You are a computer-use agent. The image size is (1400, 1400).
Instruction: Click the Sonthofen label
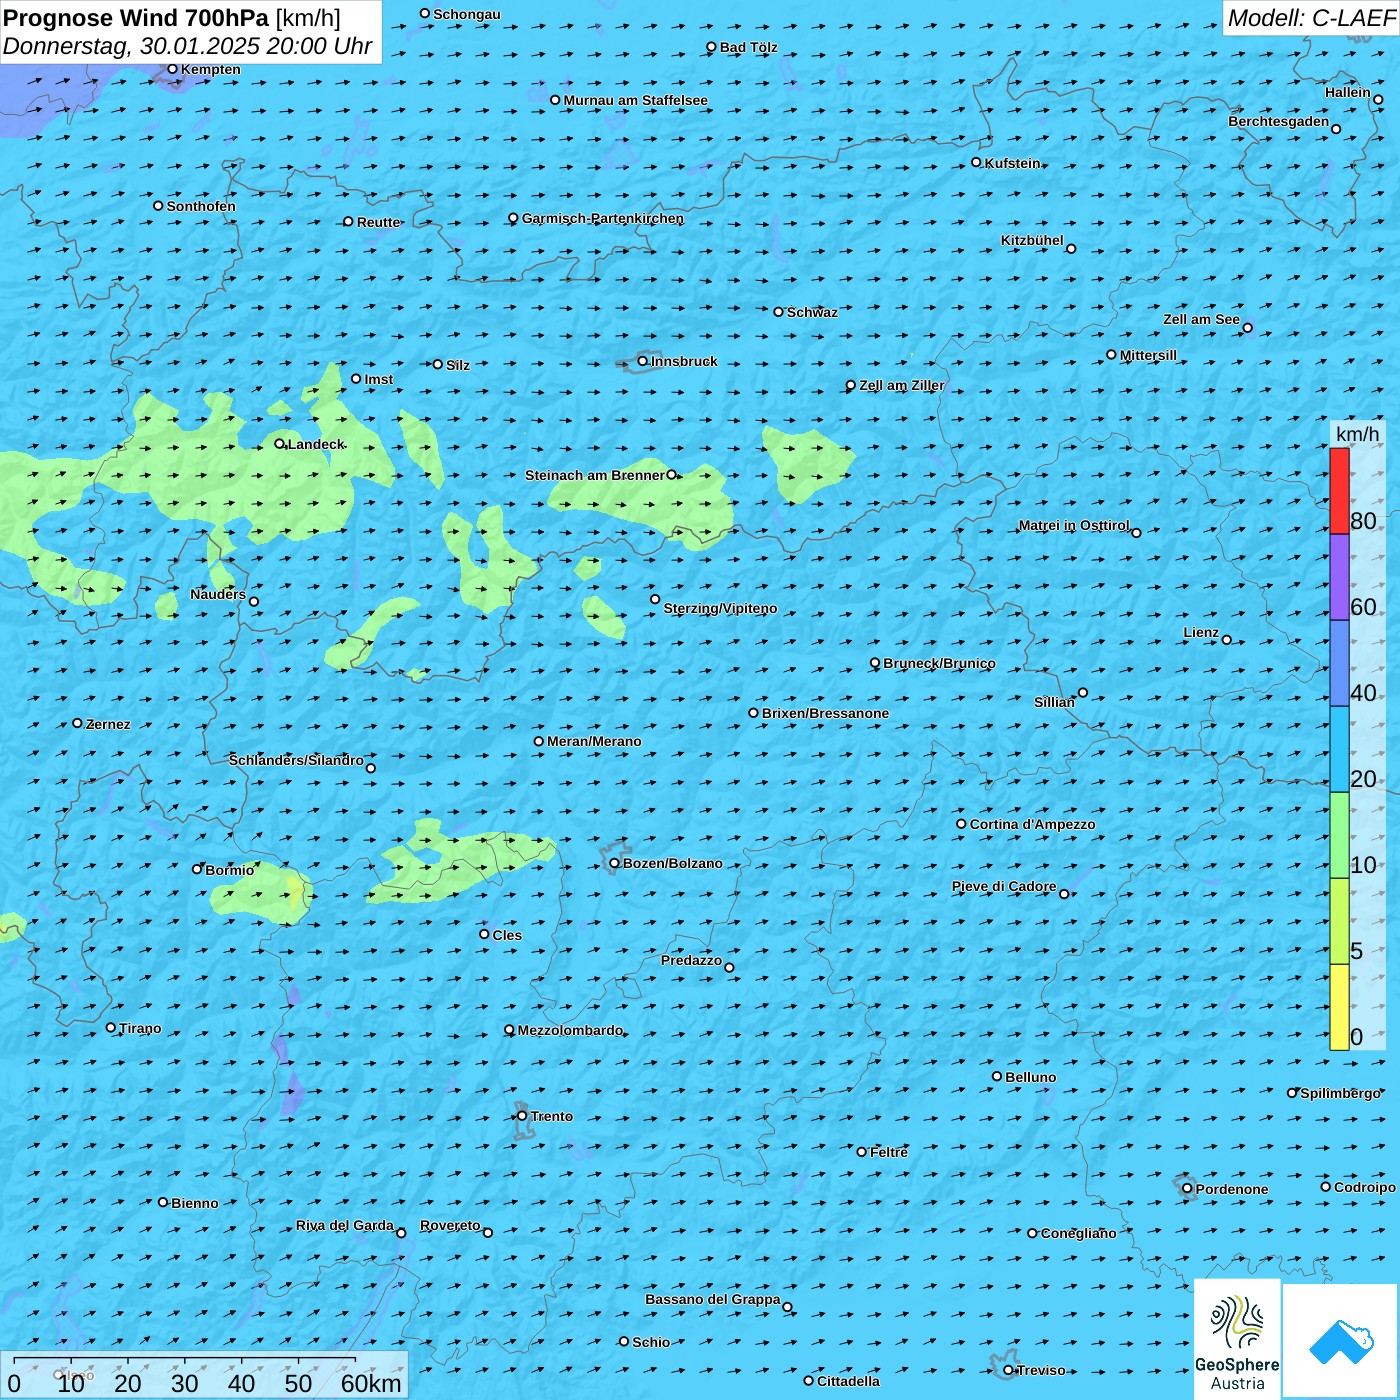pyautogui.click(x=201, y=206)
